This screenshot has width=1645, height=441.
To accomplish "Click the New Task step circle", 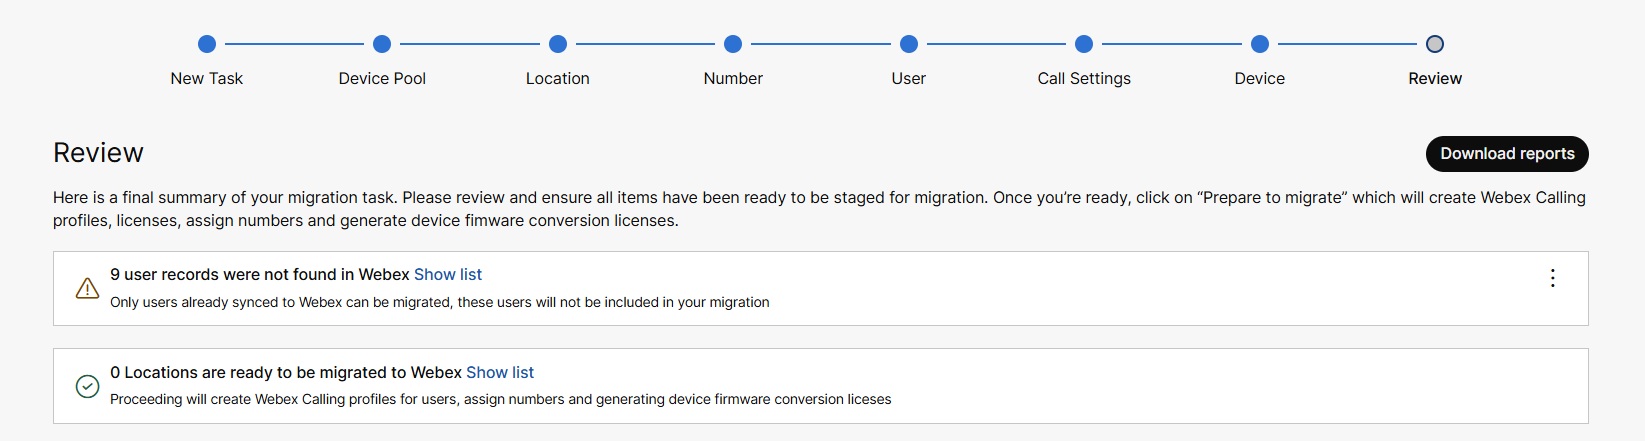I will [207, 44].
